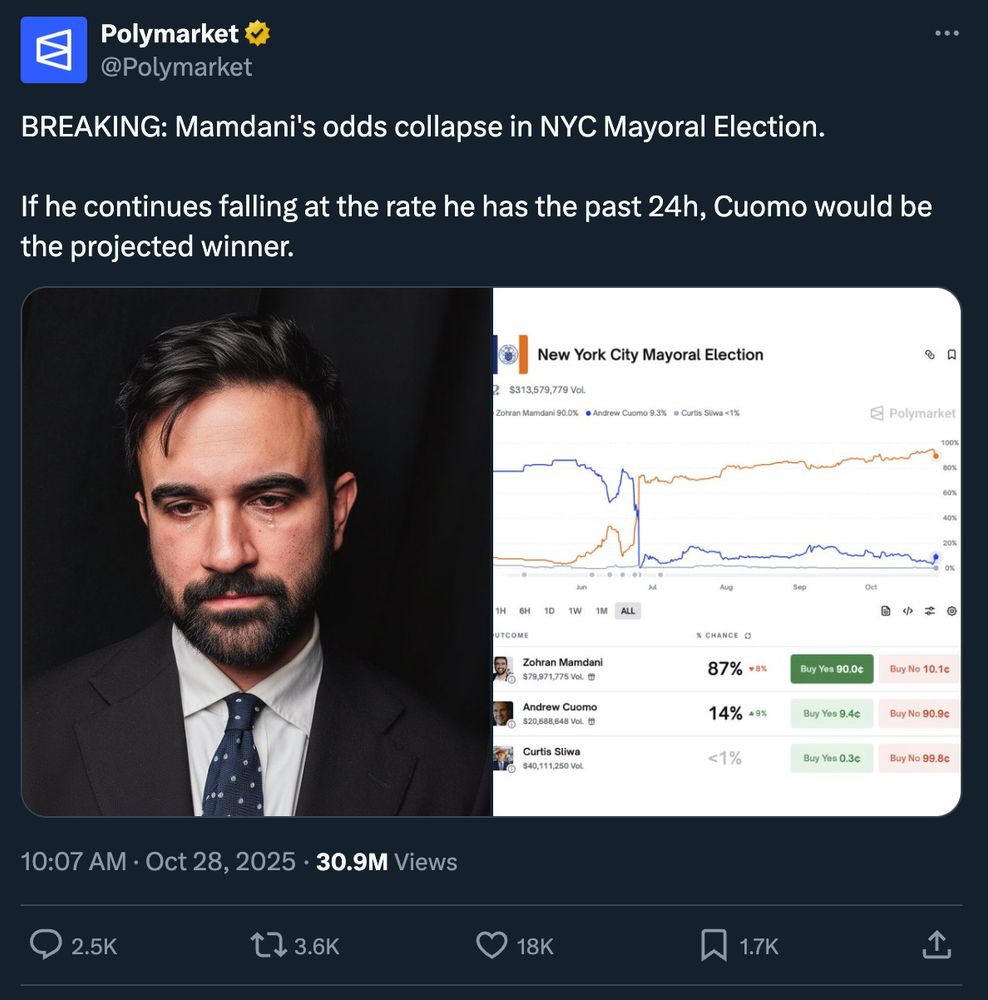Reply to the tweet via comment icon
This screenshot has height=1000, width=988.
[x=46, y=945]
